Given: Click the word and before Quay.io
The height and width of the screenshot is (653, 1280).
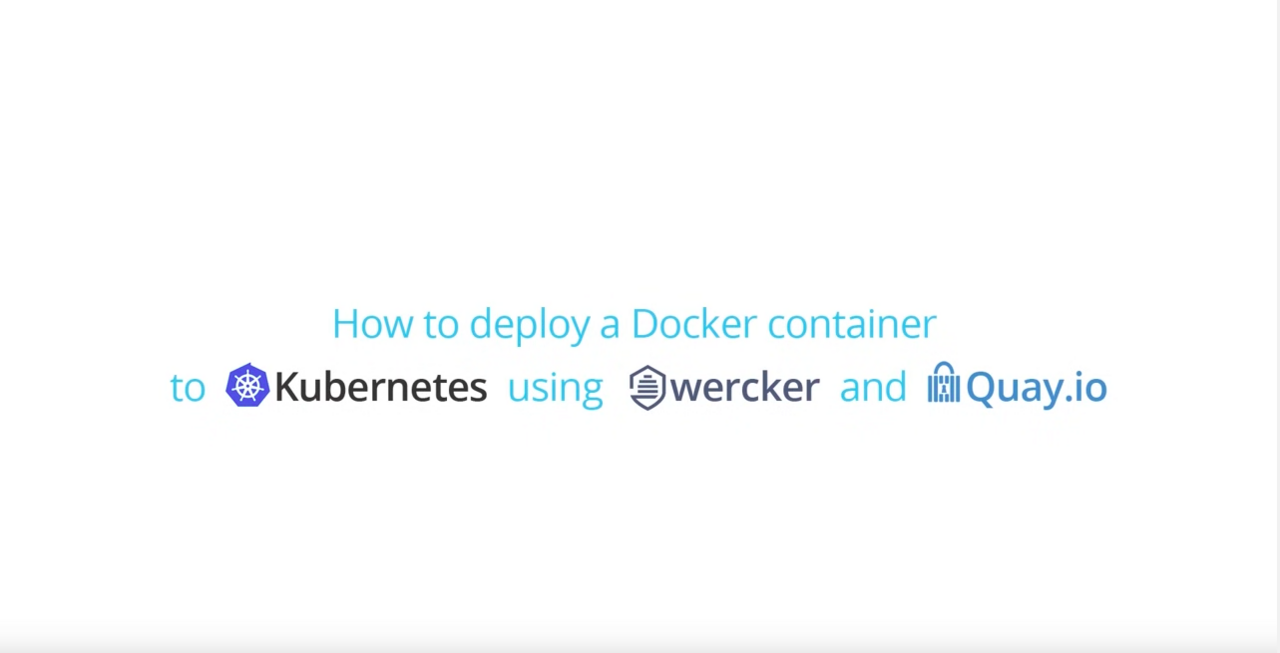Looking at the screenshot, I should pyautogui.click(x=873, y=387).
